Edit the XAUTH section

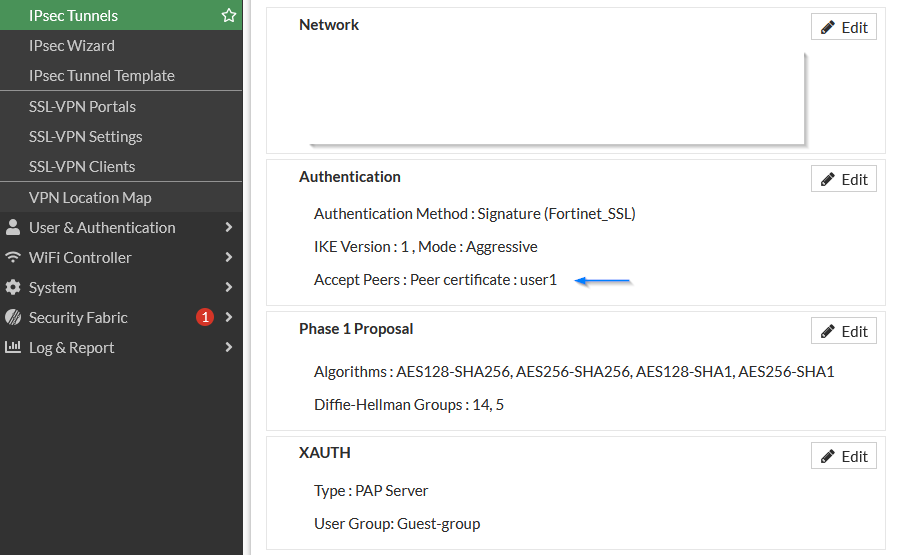[x=844, y=455]
